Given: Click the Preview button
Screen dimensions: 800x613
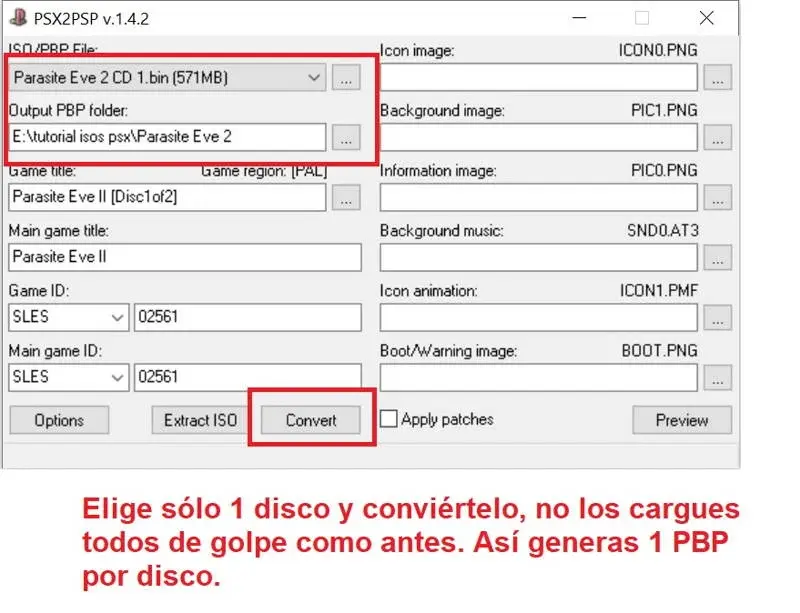Looking at the screenshot, I should tap(682, 420).
